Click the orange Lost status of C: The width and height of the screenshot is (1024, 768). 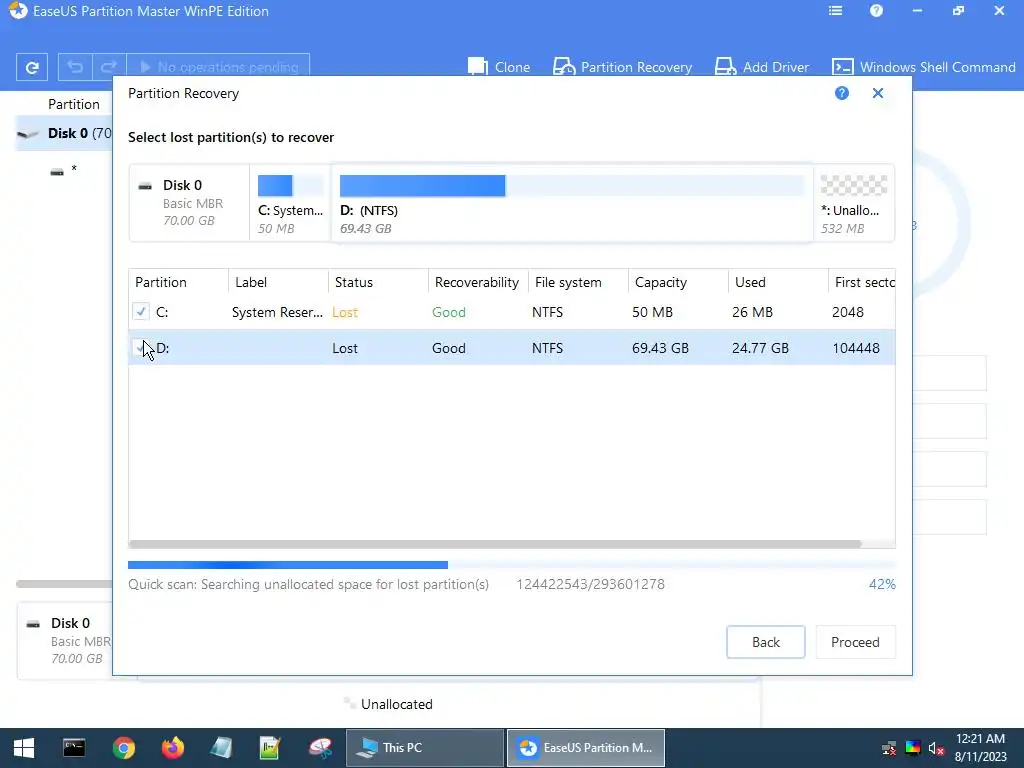point(345,312)
